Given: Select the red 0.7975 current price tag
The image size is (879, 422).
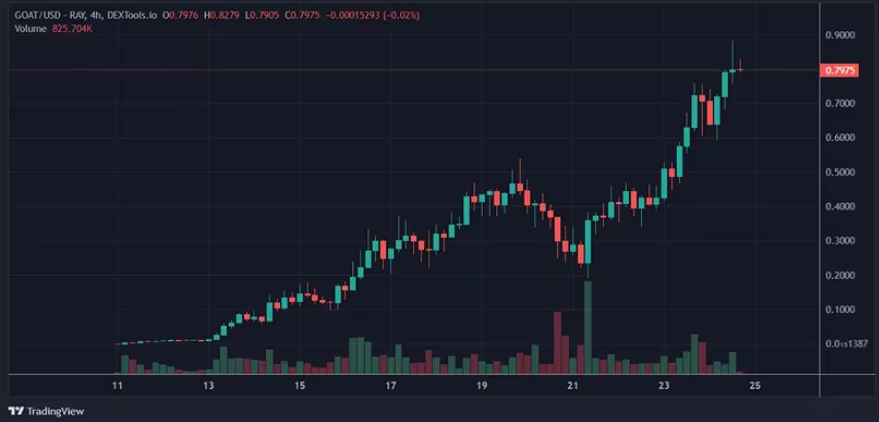Looking at the screenshot, I should tap(839, 70).
